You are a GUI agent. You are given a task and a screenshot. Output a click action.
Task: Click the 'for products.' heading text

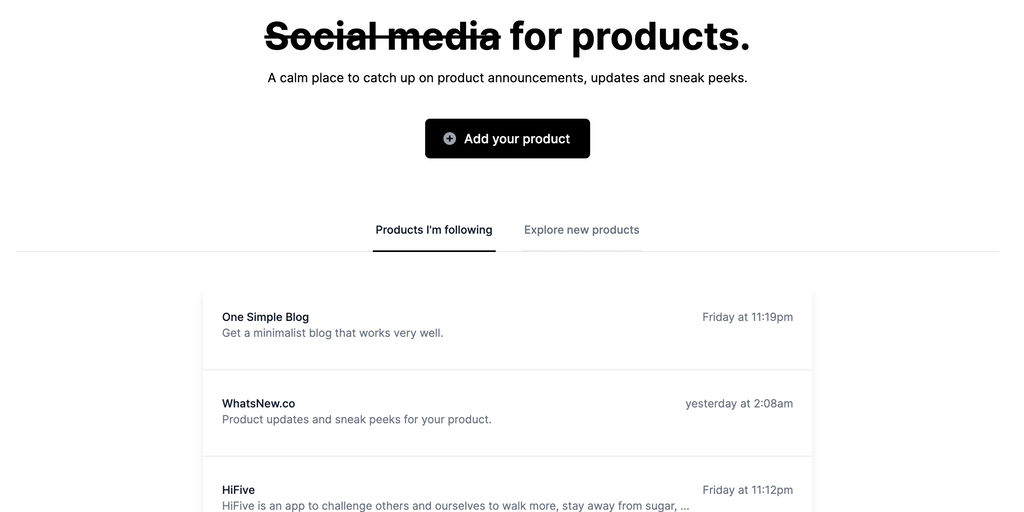[630, 37]
